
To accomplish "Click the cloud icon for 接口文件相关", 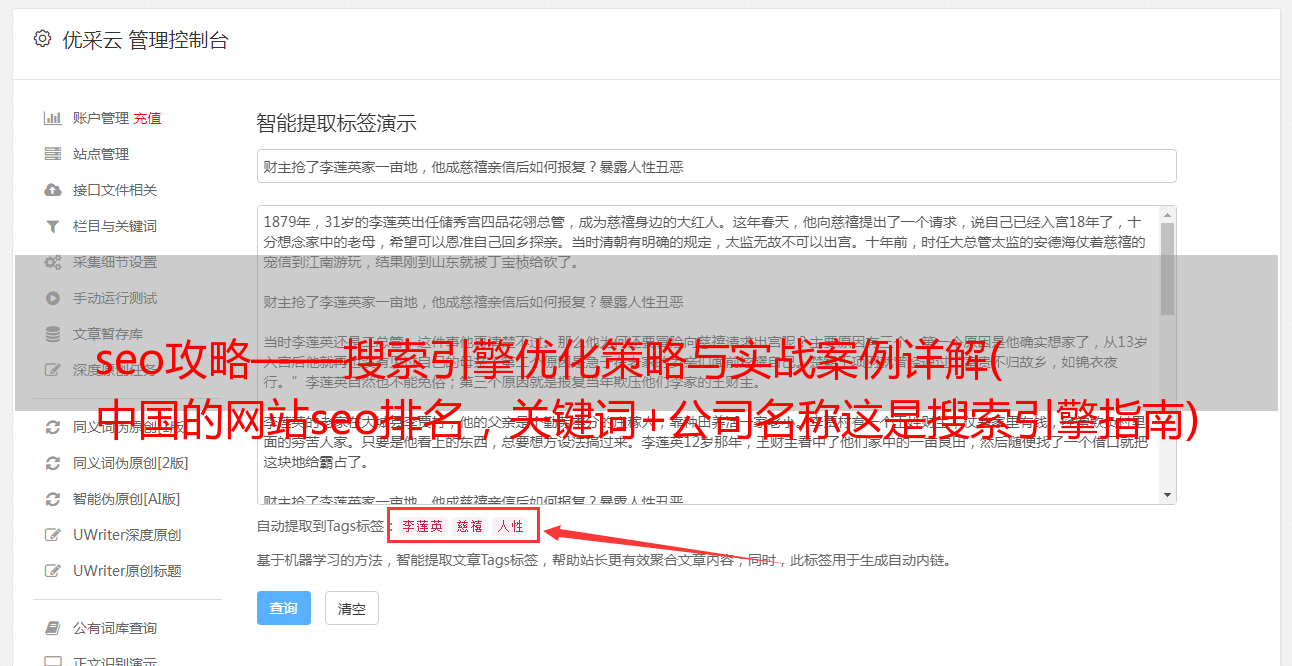I will (53, 190).
